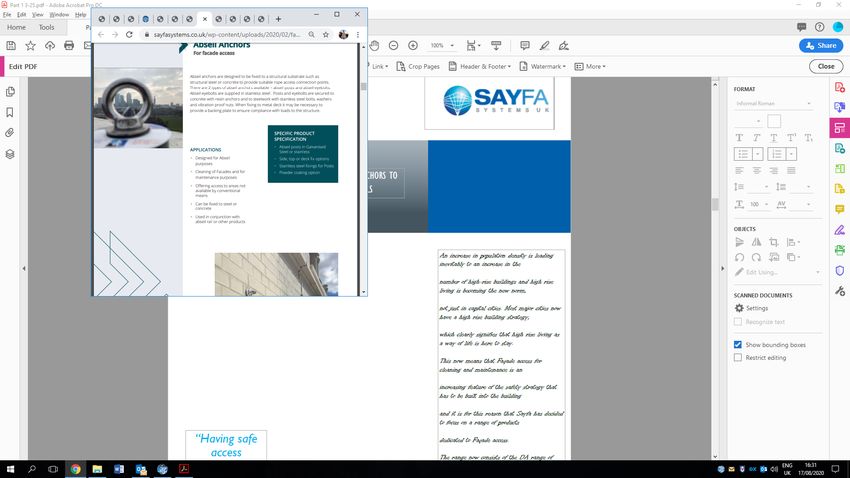Image resolution: width=850 pixels, height=478 pixels.
Task: Crop the selected object tool in Objects
Action: tap(774, 242)
